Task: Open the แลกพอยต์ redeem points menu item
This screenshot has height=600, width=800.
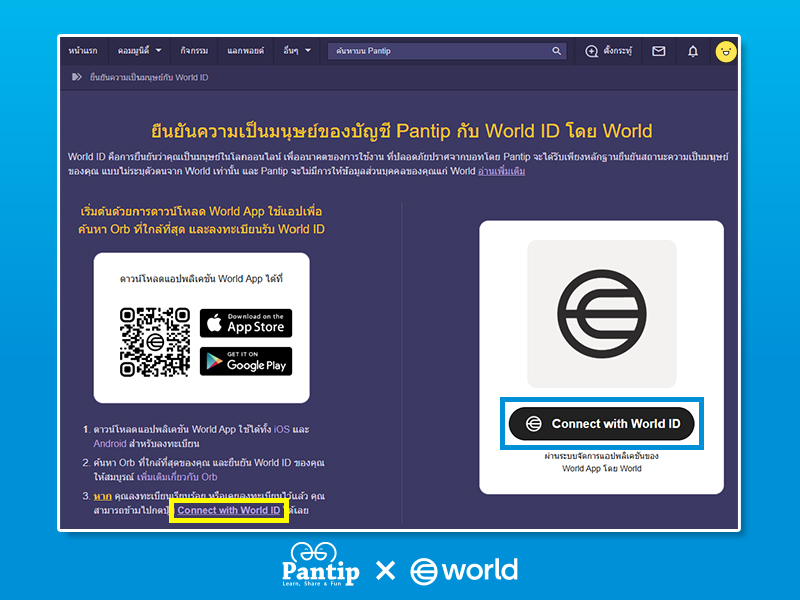Action: point(245,51)
